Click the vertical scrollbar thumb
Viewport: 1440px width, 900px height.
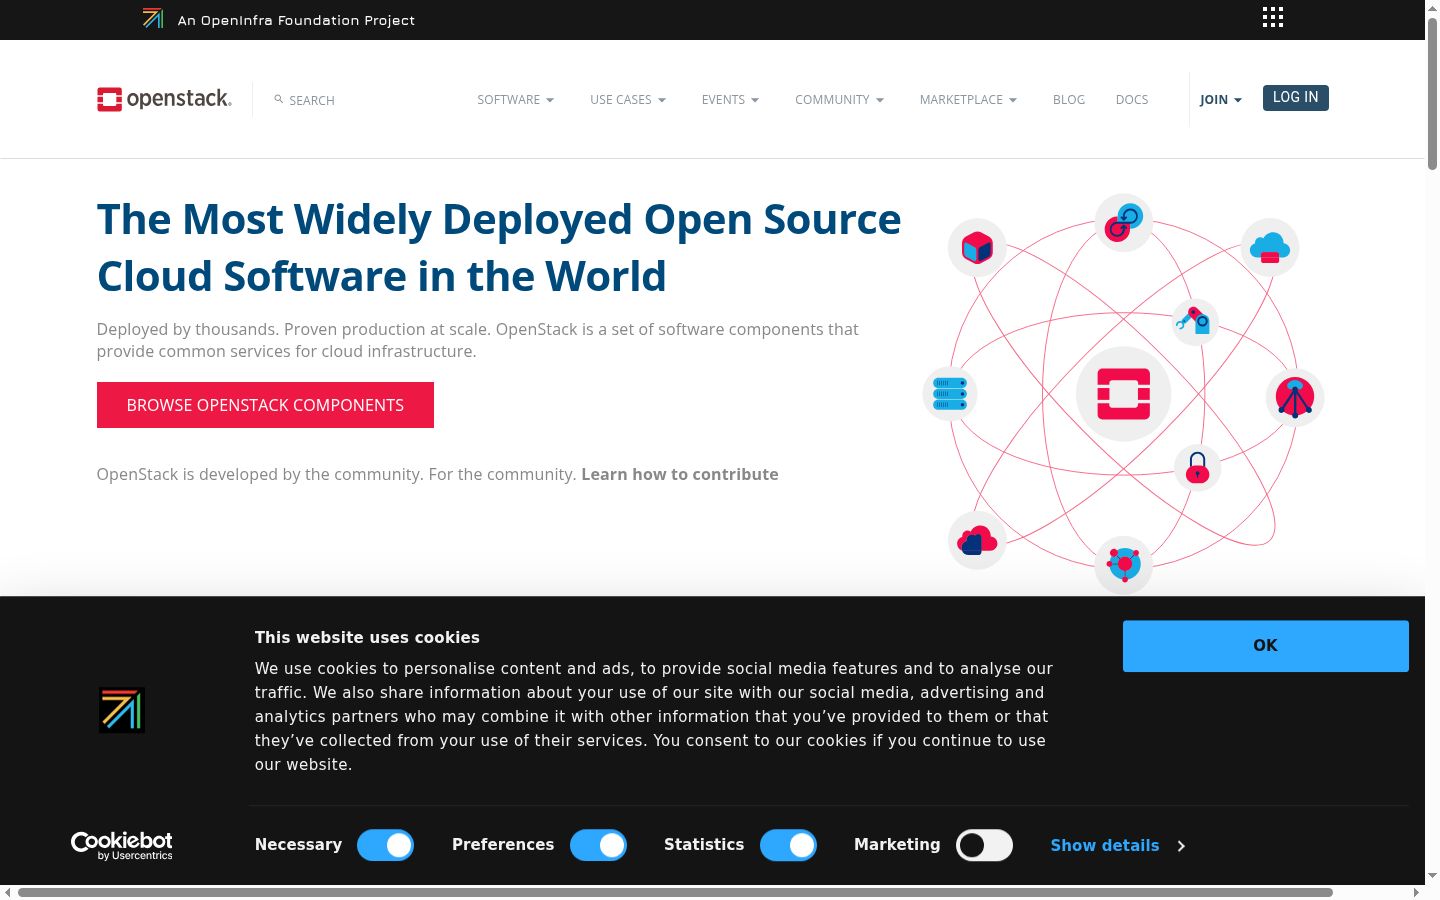[x=1432, y=93]
